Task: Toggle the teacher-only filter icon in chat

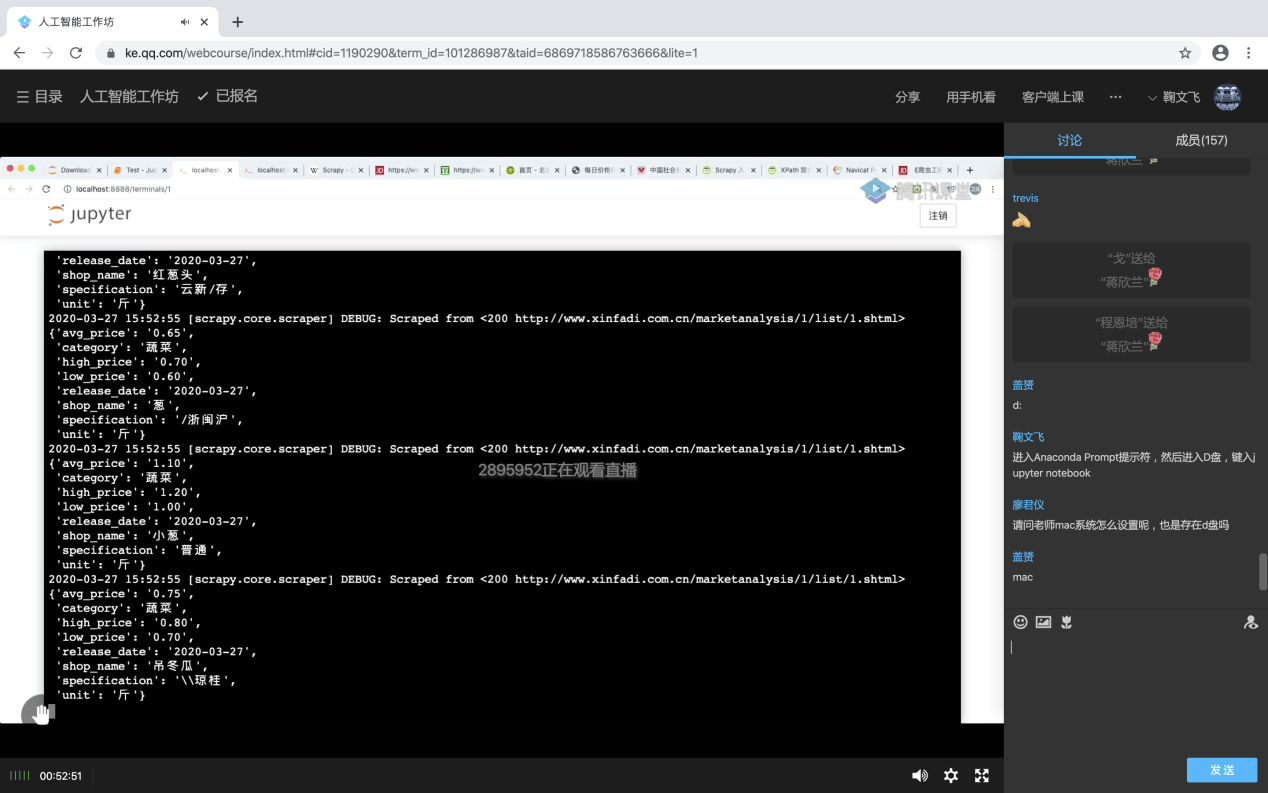Action: point(1250,622)
